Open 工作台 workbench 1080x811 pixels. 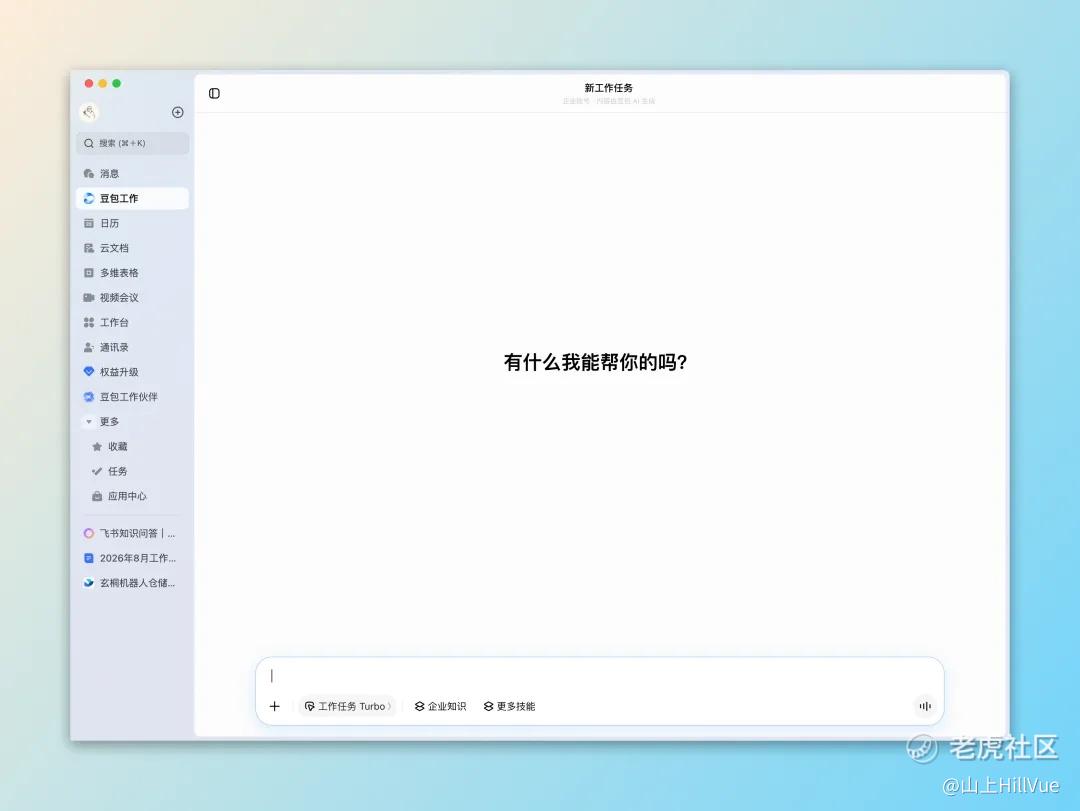132,322
